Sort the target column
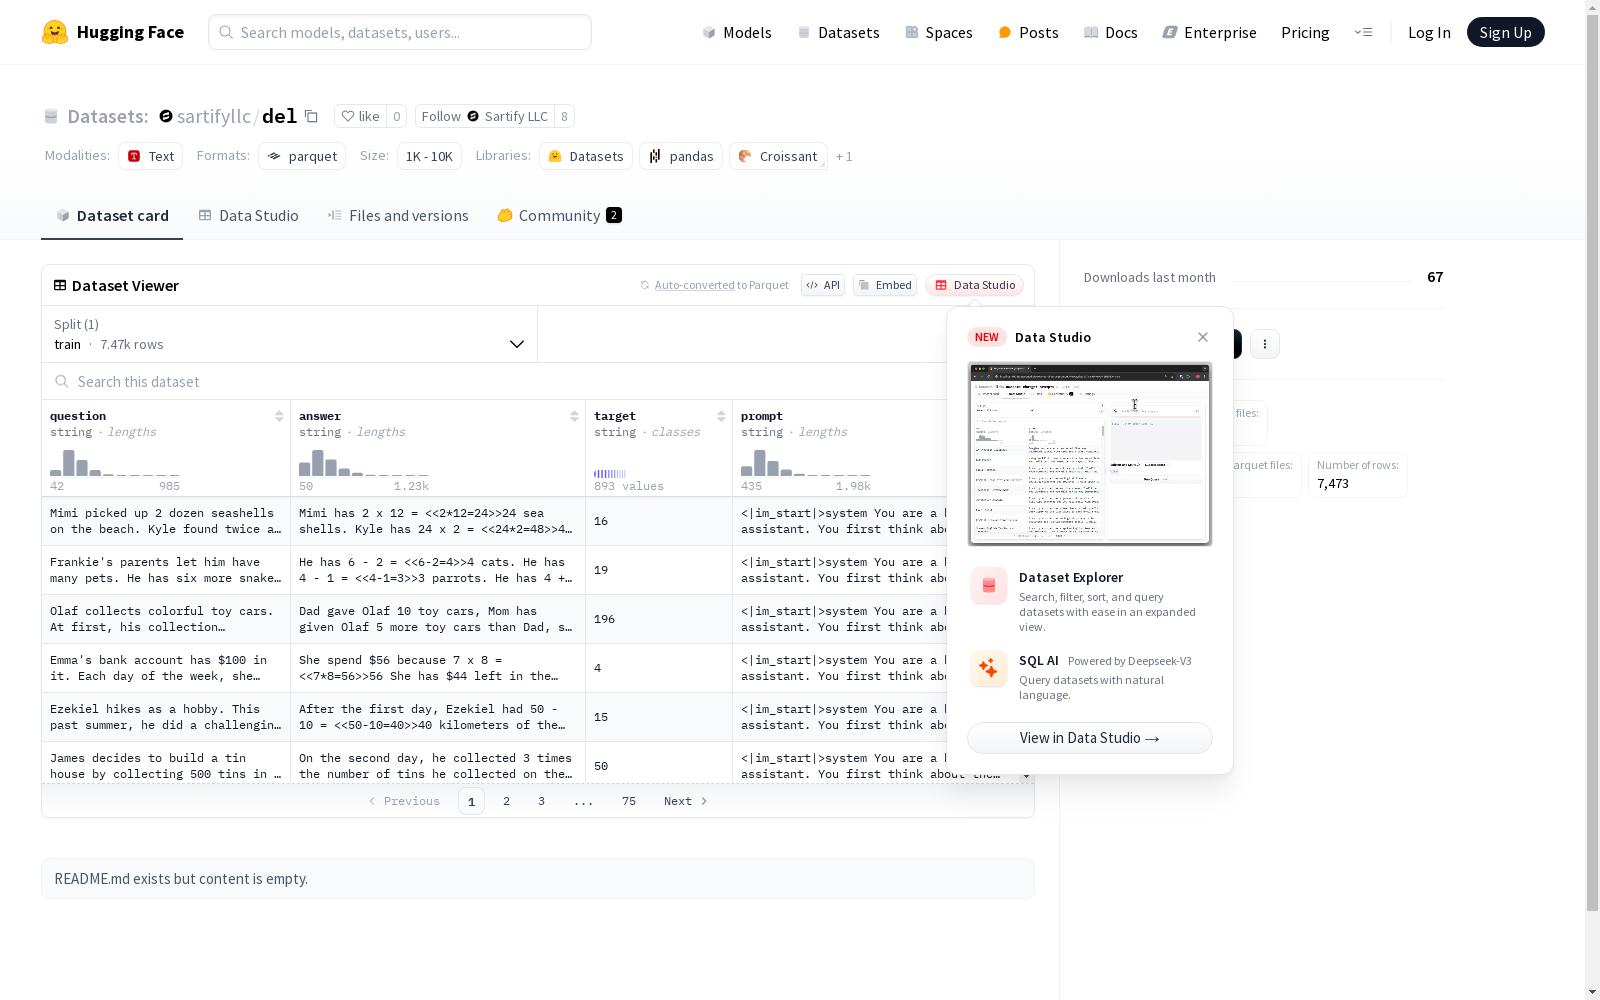The height and width of the screenshot is (1000, 1600). (721, 416)
